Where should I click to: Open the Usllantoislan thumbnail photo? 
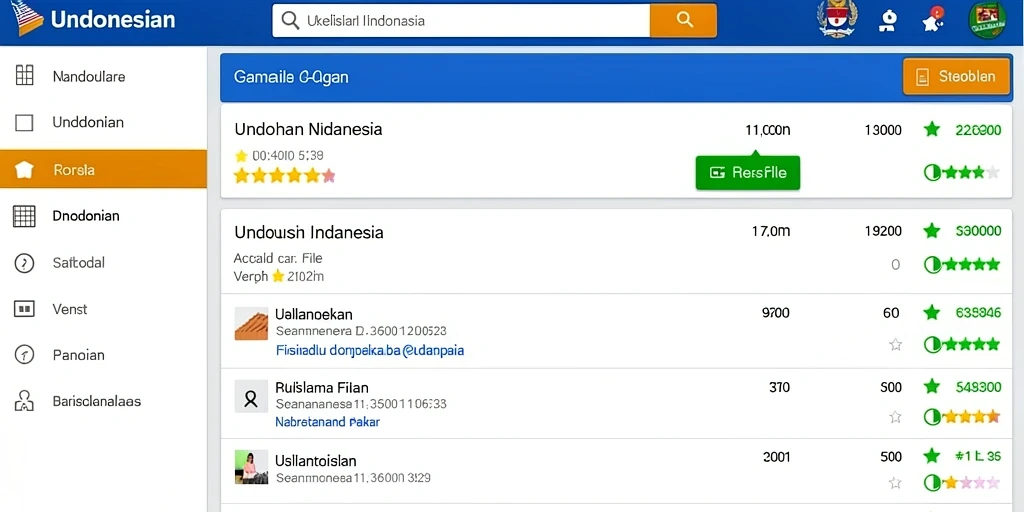[251, 467]
